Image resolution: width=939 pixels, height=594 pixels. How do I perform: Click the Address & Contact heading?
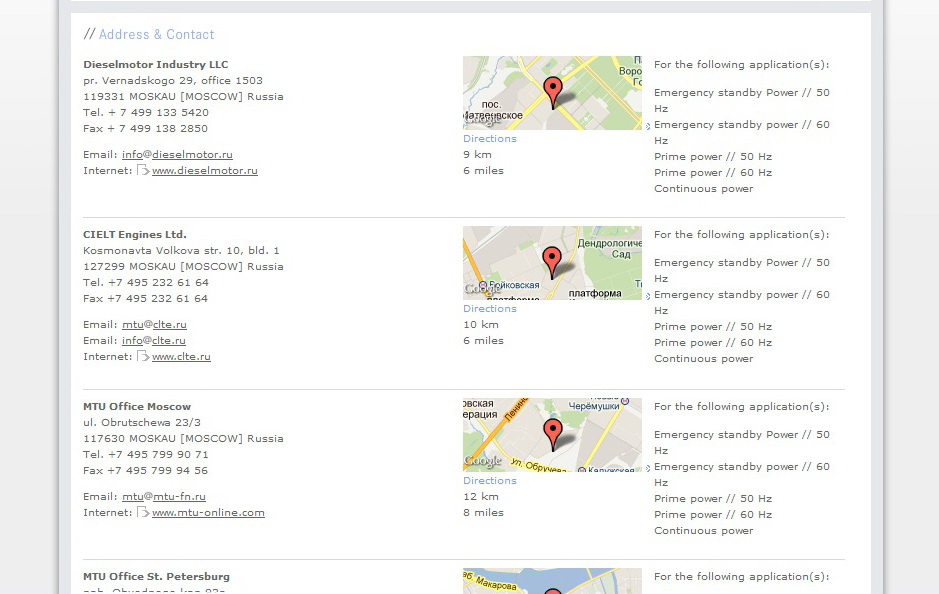156,35
